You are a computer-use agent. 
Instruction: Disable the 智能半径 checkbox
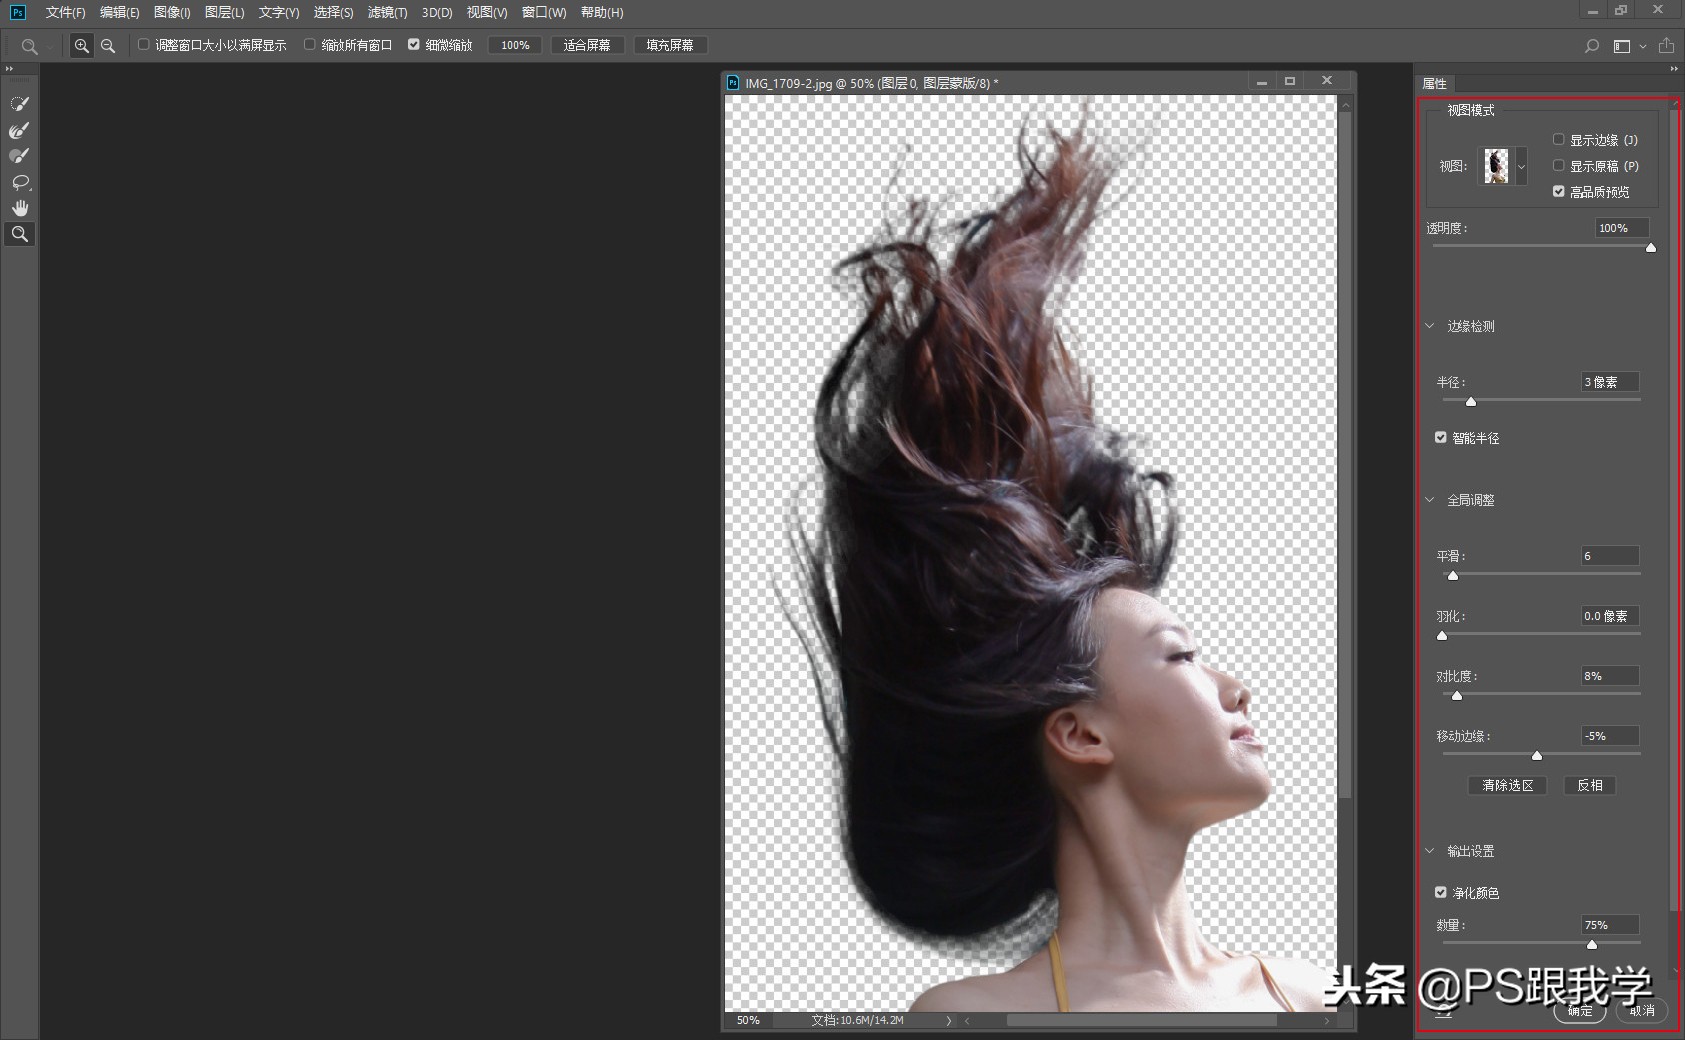point(1441,437)
